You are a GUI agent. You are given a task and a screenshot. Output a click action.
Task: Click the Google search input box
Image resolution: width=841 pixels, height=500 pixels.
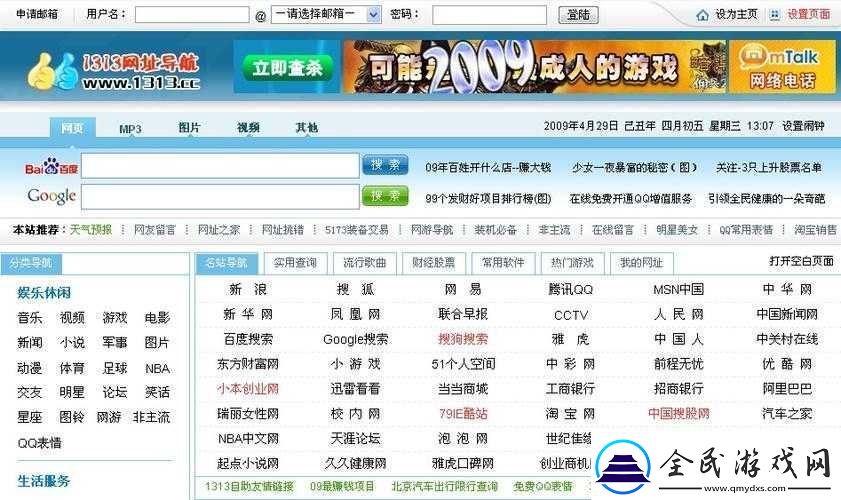tap(220, 196)
